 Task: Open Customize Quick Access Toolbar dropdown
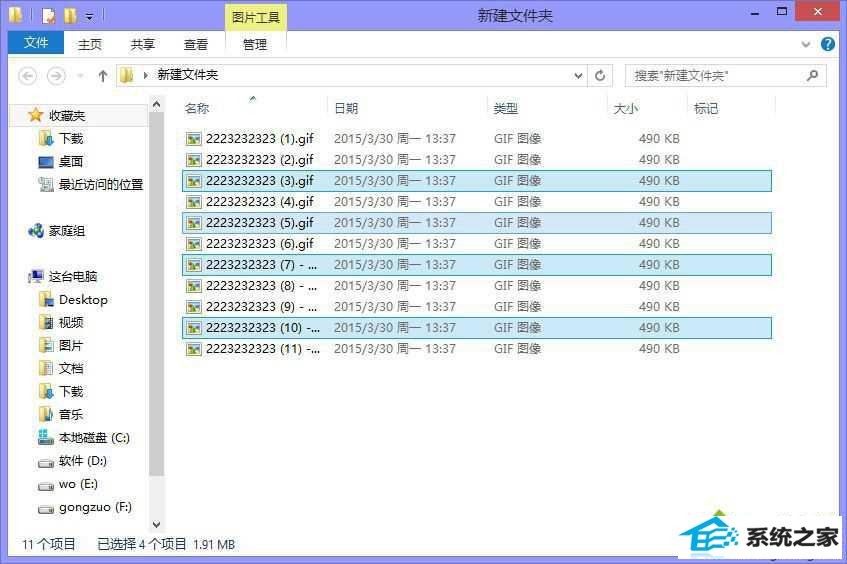90,17
